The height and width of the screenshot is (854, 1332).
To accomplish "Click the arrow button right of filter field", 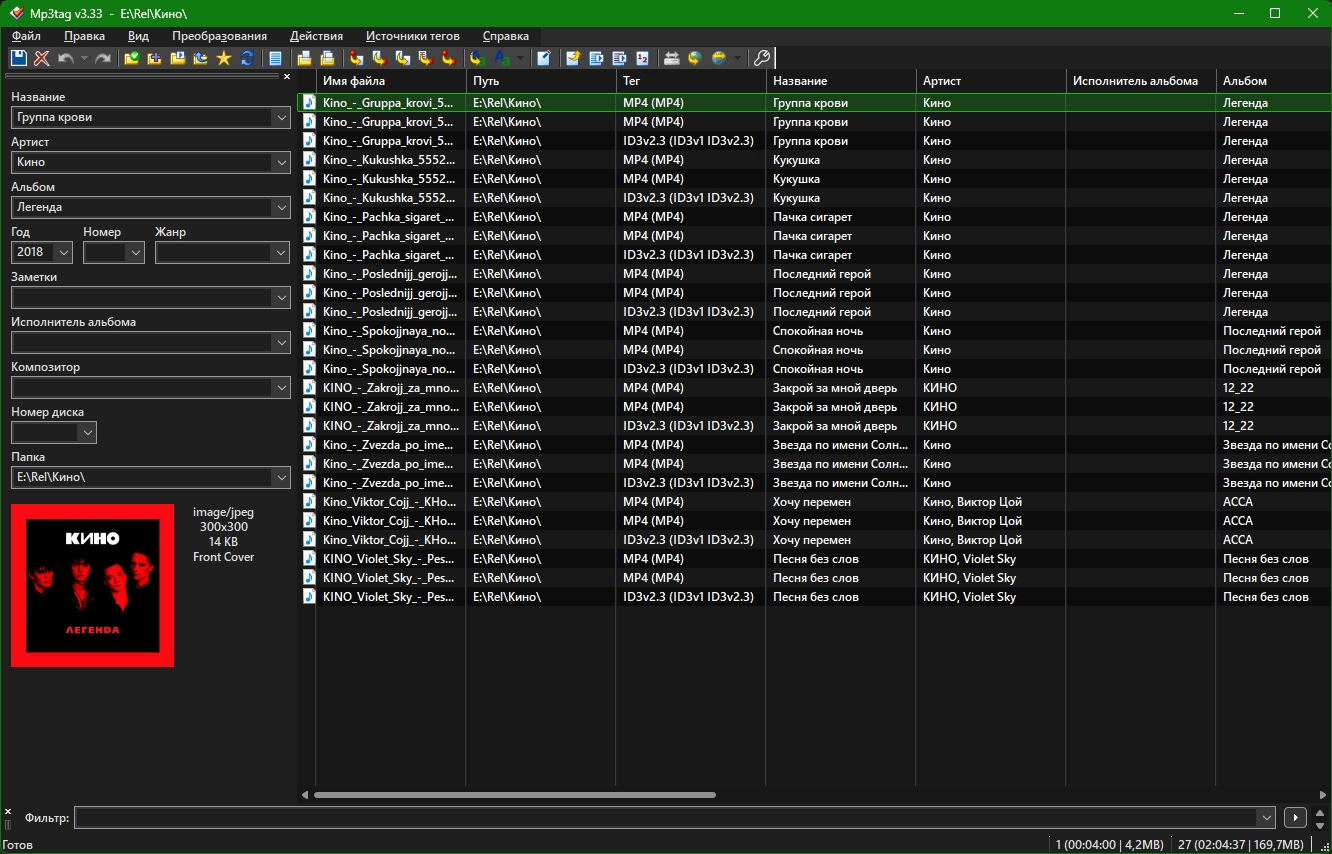I will pos(1295,818).
